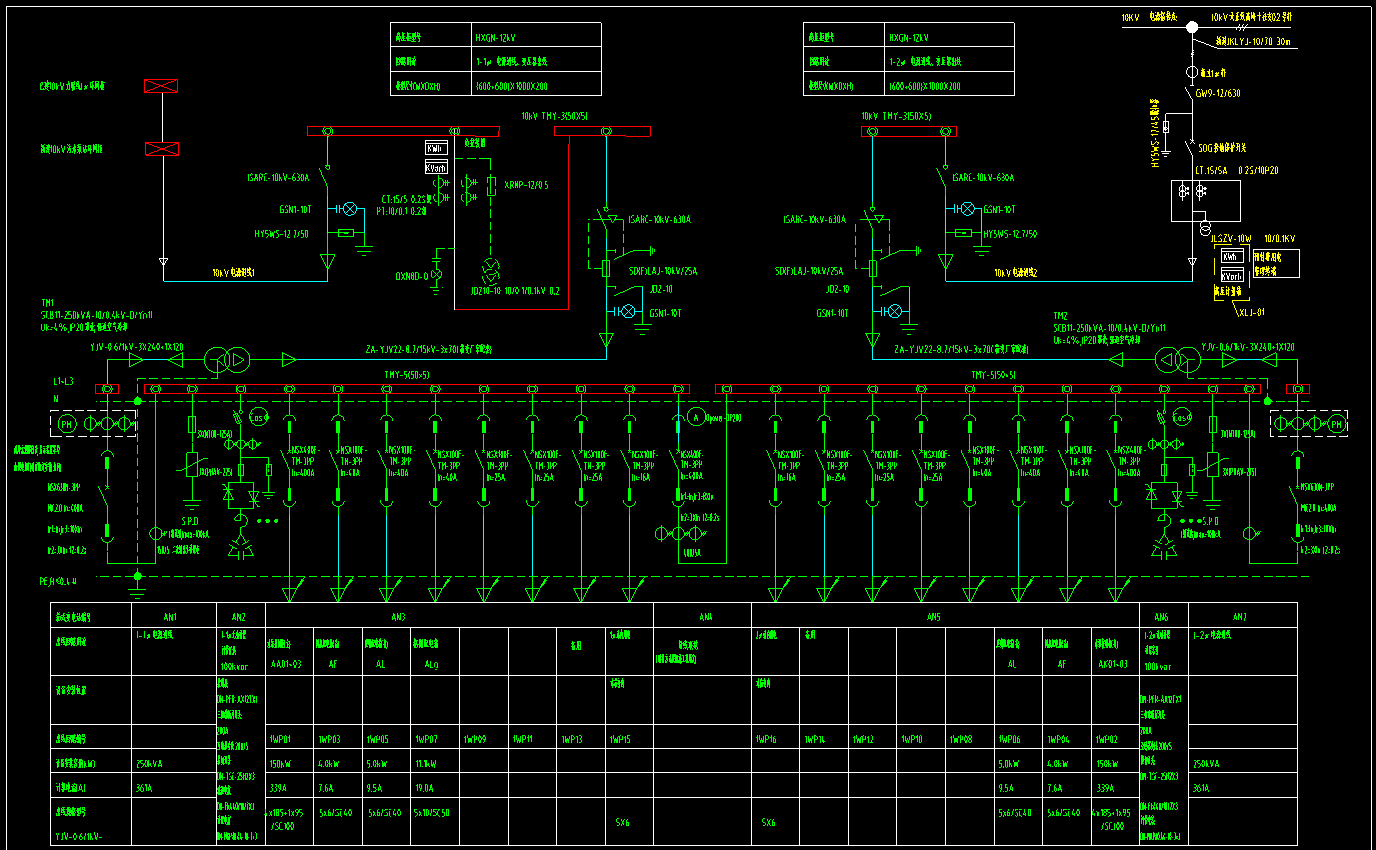Click the white filled node on 10KV line
This screenshot has height=850, width=1376.
tap(1191, 28)
